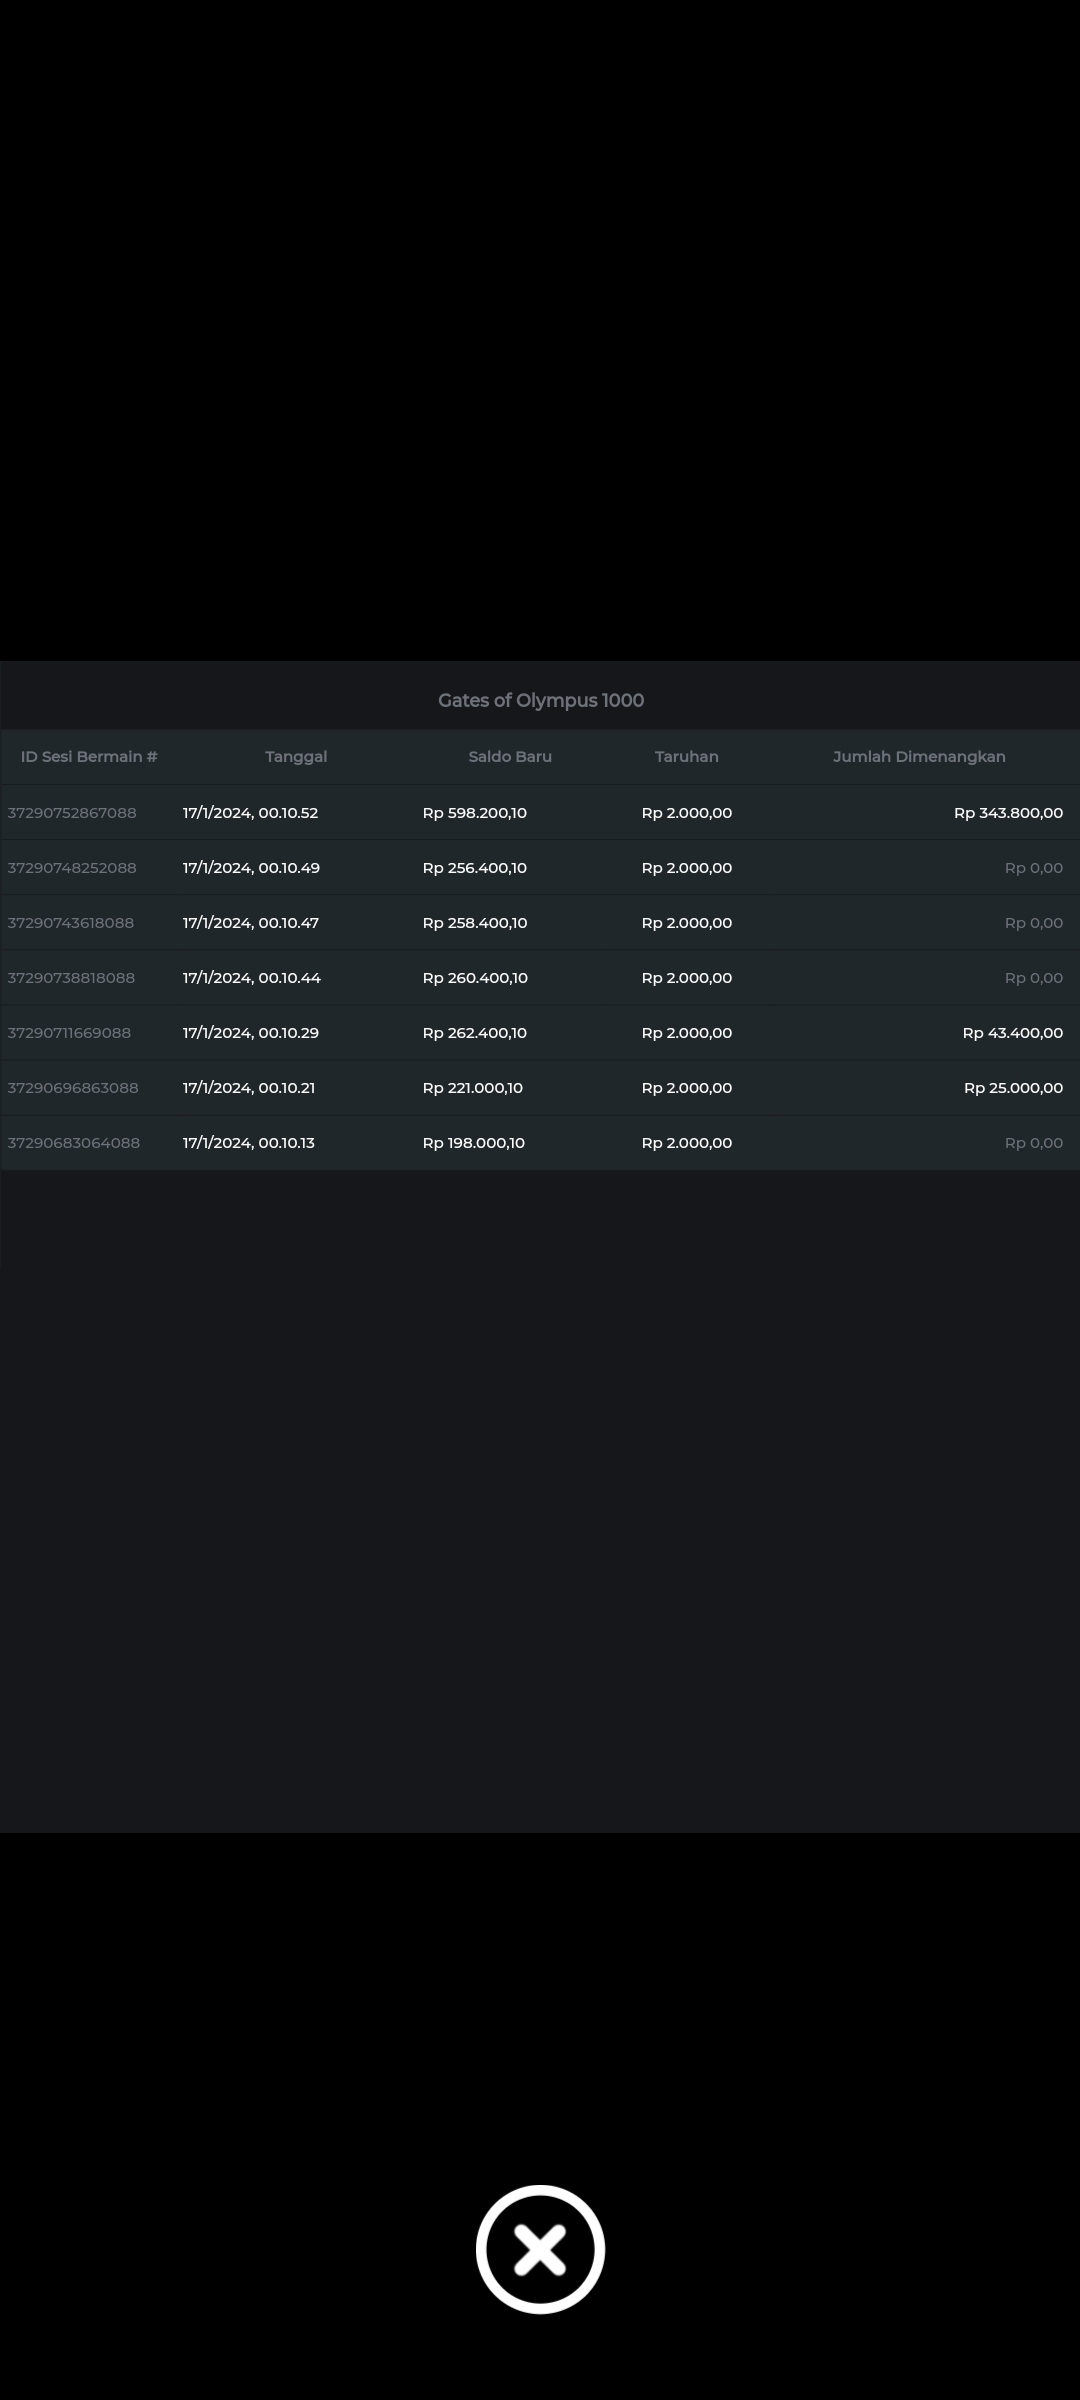Open session ID 37290752867088
Screen dimensions: 1080x2400
point(72,813)
